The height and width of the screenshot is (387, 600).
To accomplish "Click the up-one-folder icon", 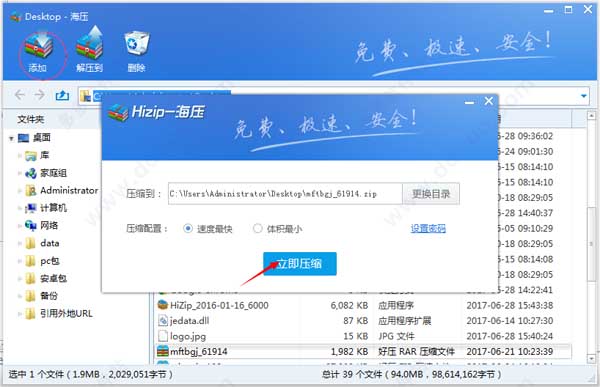I will coord(62,95).
